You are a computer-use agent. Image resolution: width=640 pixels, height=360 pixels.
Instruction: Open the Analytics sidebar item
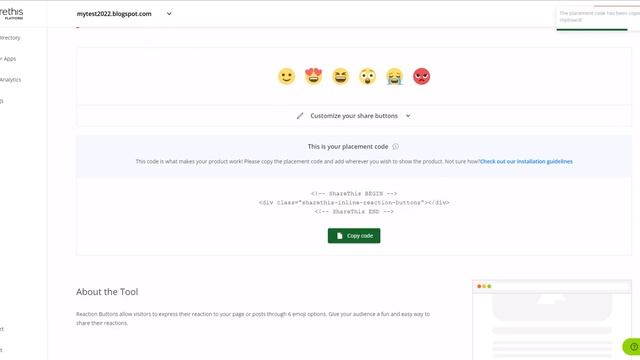point(10,80)
